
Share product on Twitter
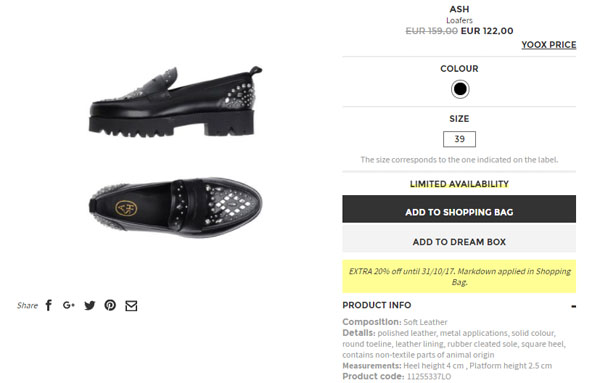coord(90,305)
